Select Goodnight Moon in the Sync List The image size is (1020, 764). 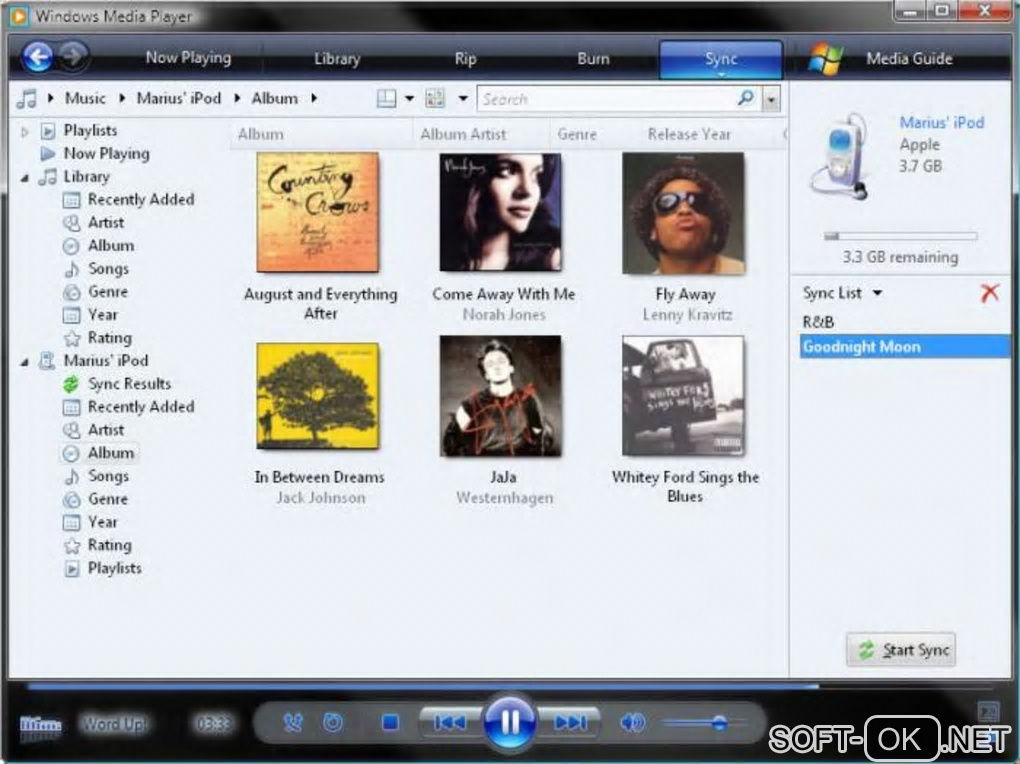click(904, 347)
